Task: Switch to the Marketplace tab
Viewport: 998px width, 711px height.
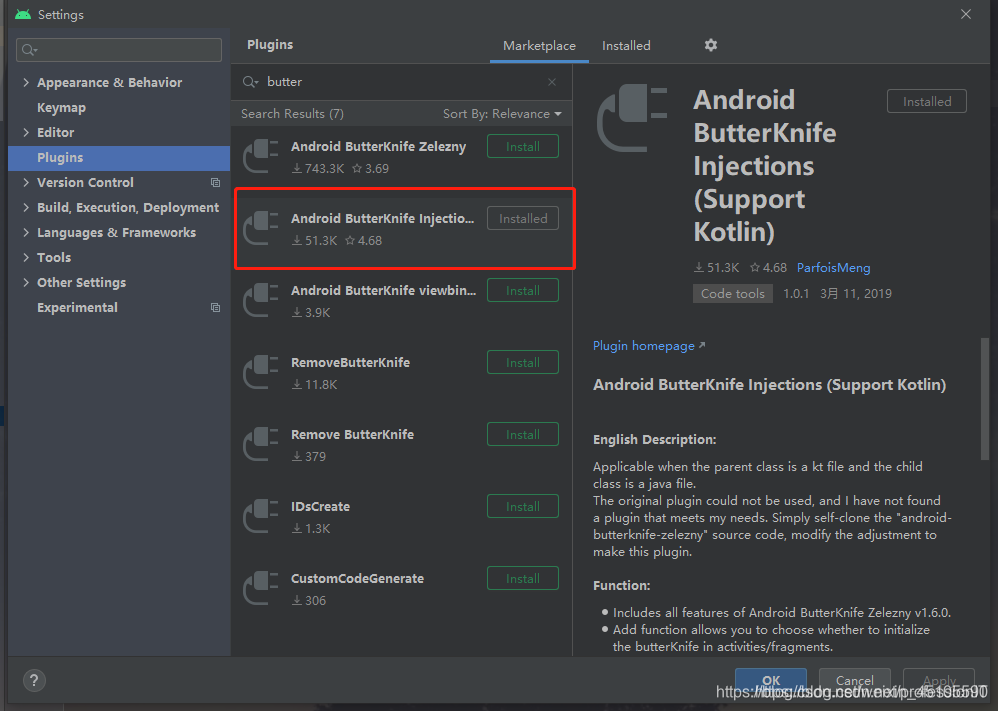Action: [x=539, y=46]
